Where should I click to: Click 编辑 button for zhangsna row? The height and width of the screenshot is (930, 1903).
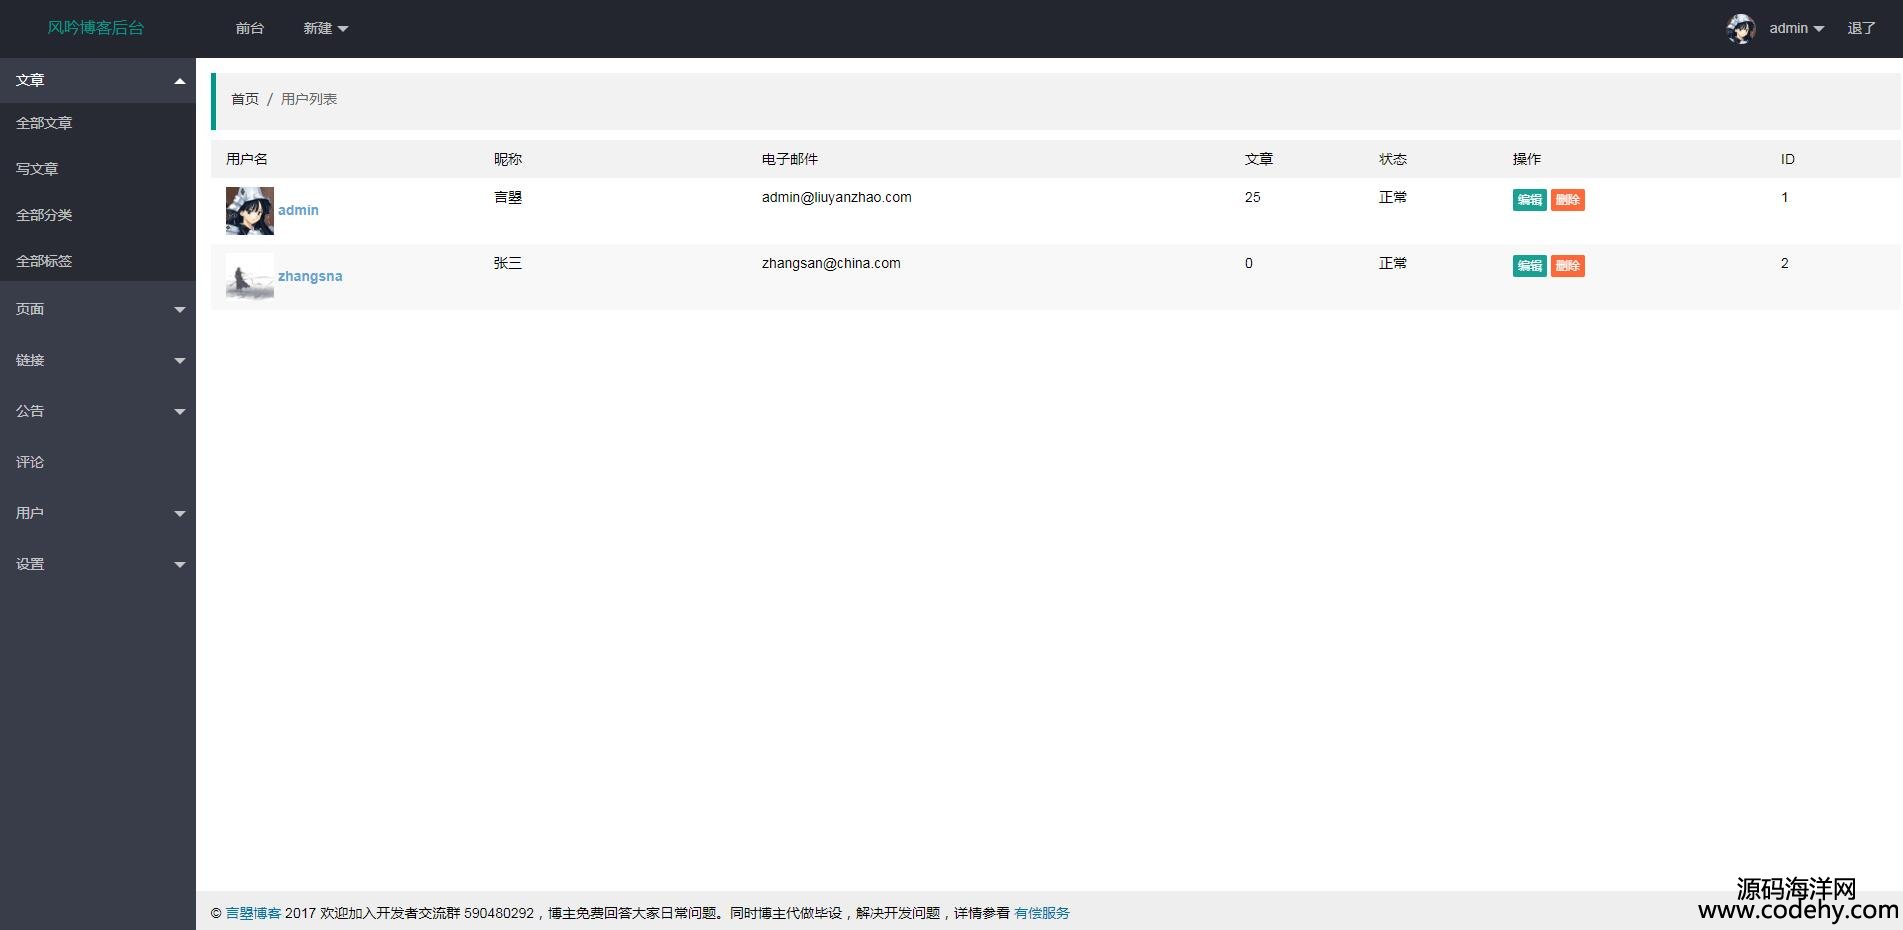point(1530,266)
